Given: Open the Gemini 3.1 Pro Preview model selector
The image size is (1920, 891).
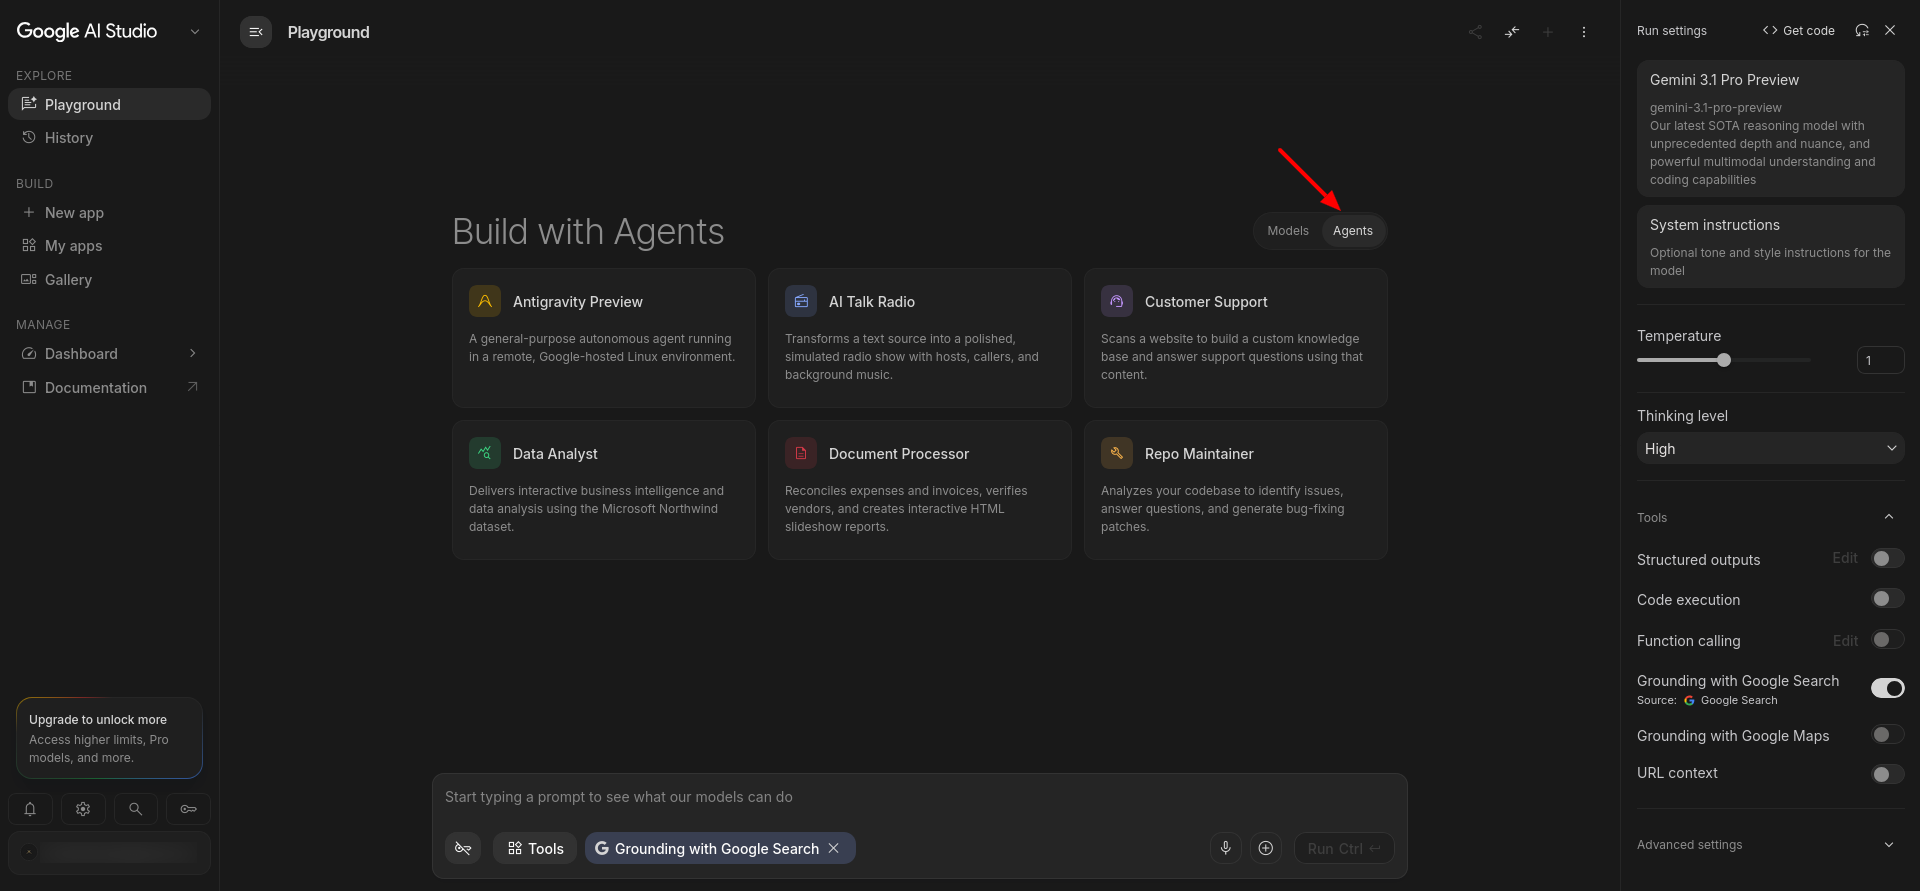Looking at the screenshot, I should click(x=1770, y=128).
